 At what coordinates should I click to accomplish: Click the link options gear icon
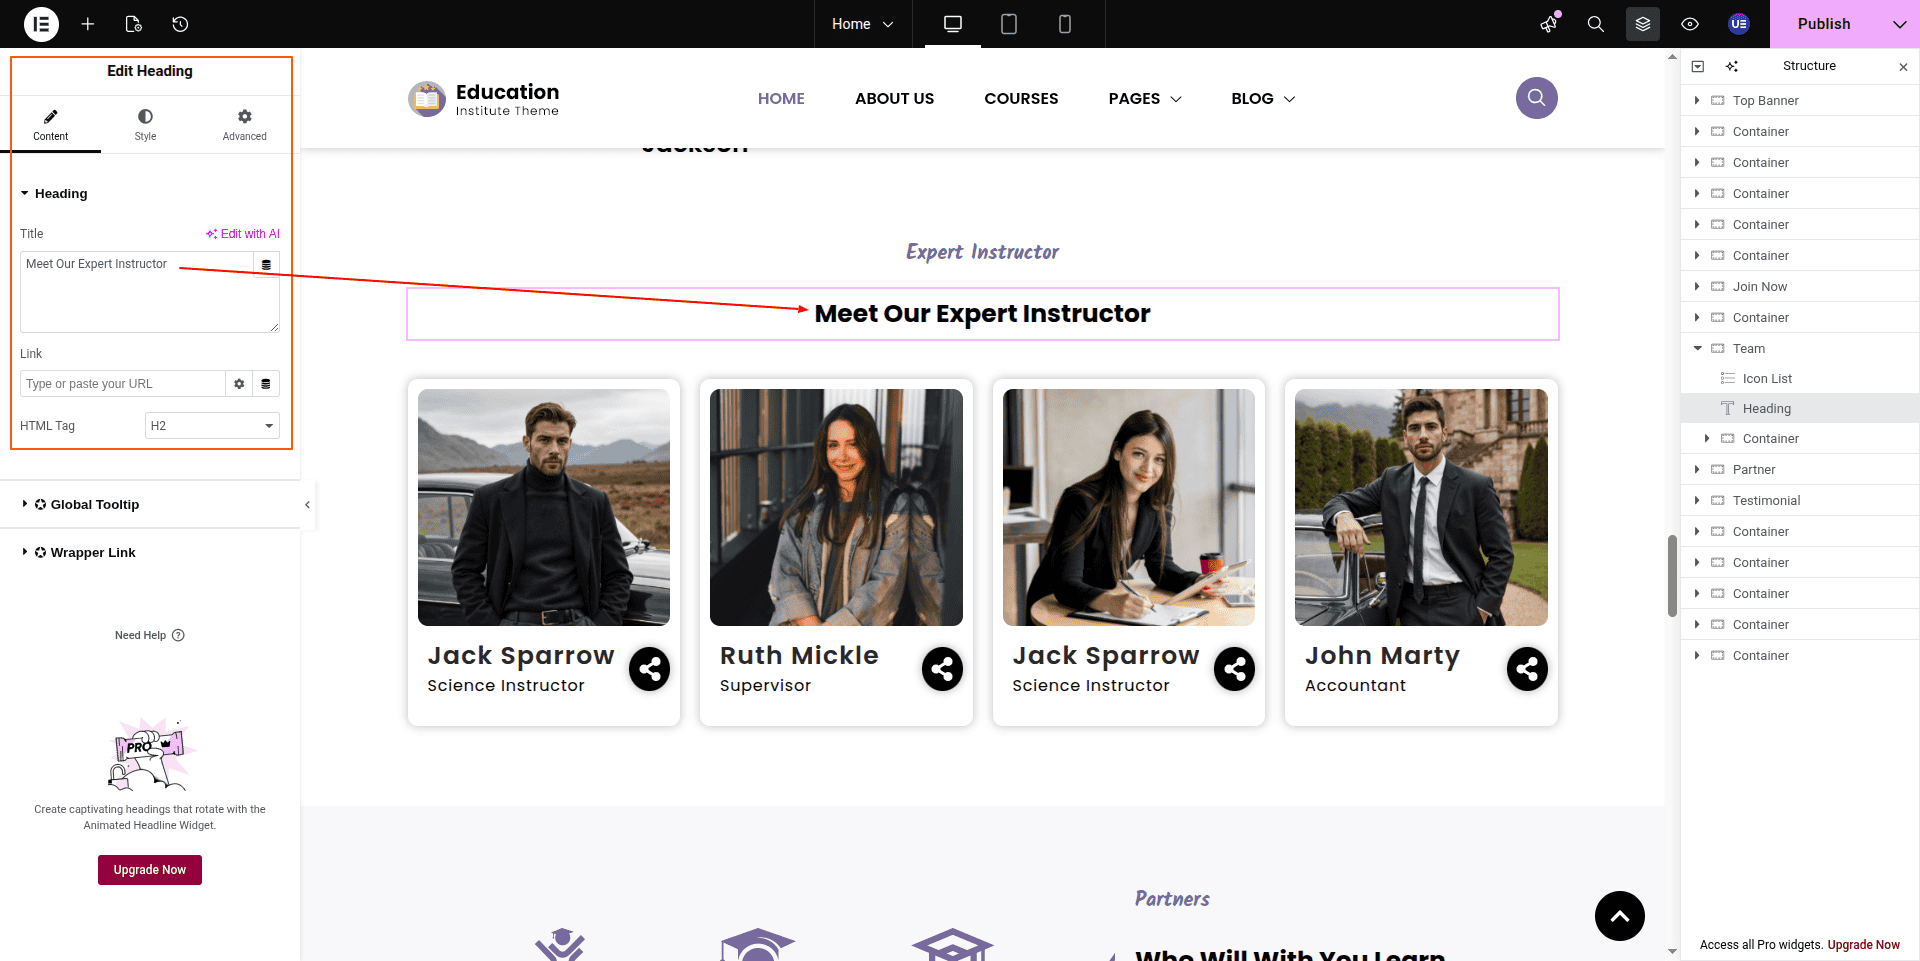239,384
